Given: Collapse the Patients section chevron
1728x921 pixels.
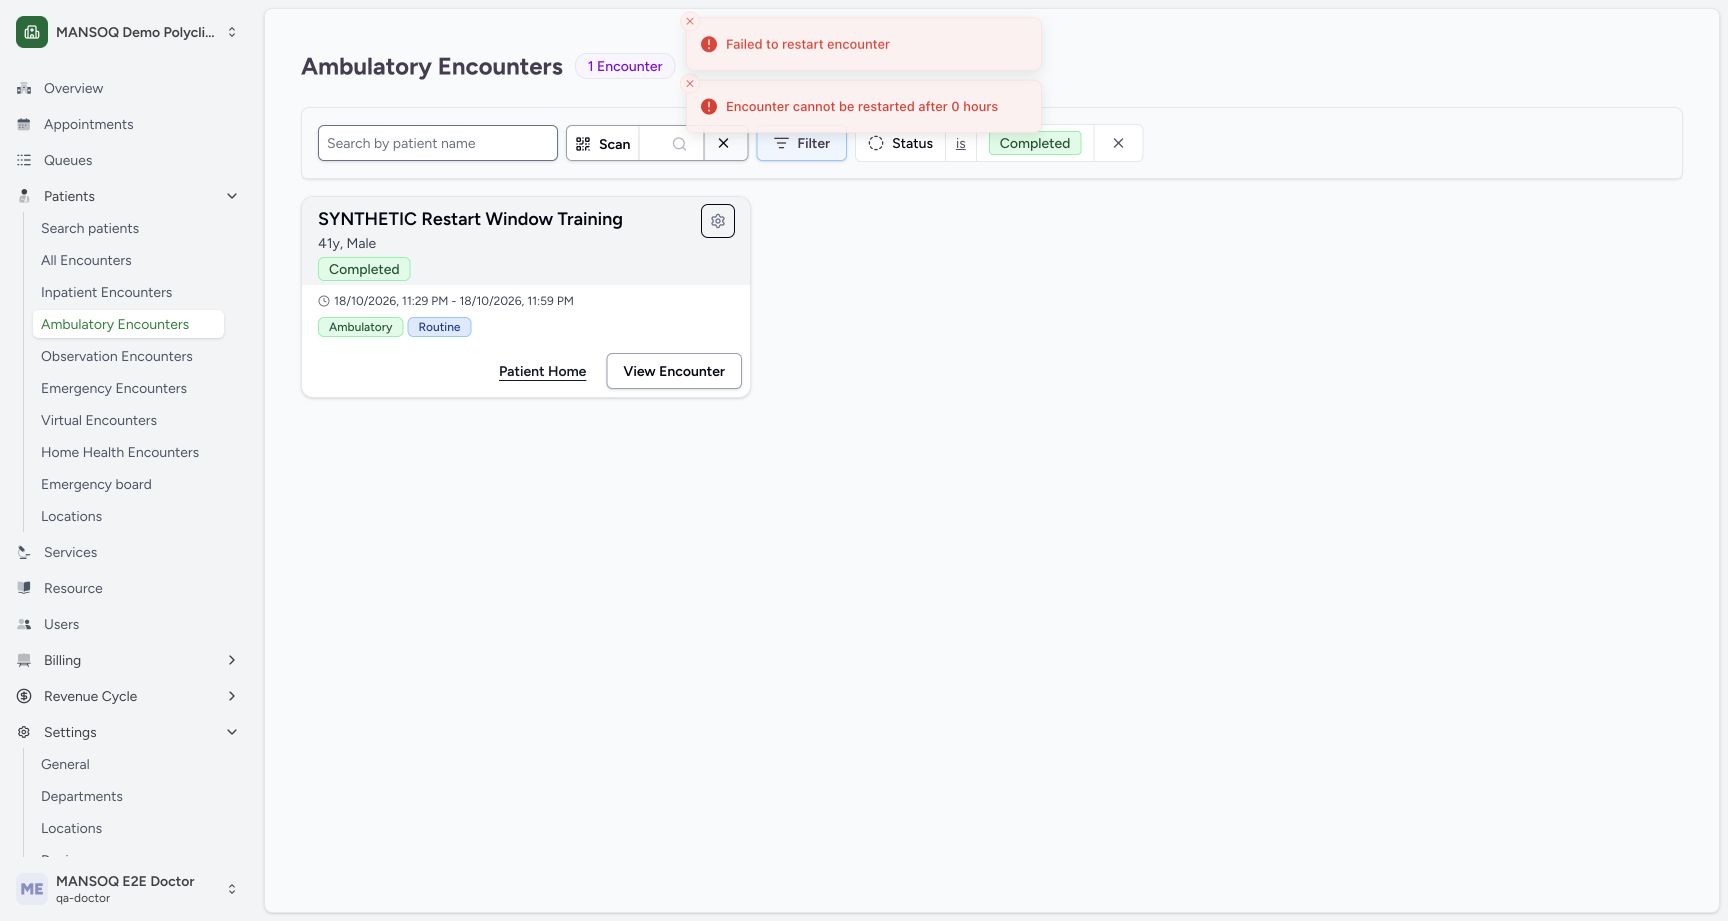Looking at the screenshot, I should [x=232, y=196].
